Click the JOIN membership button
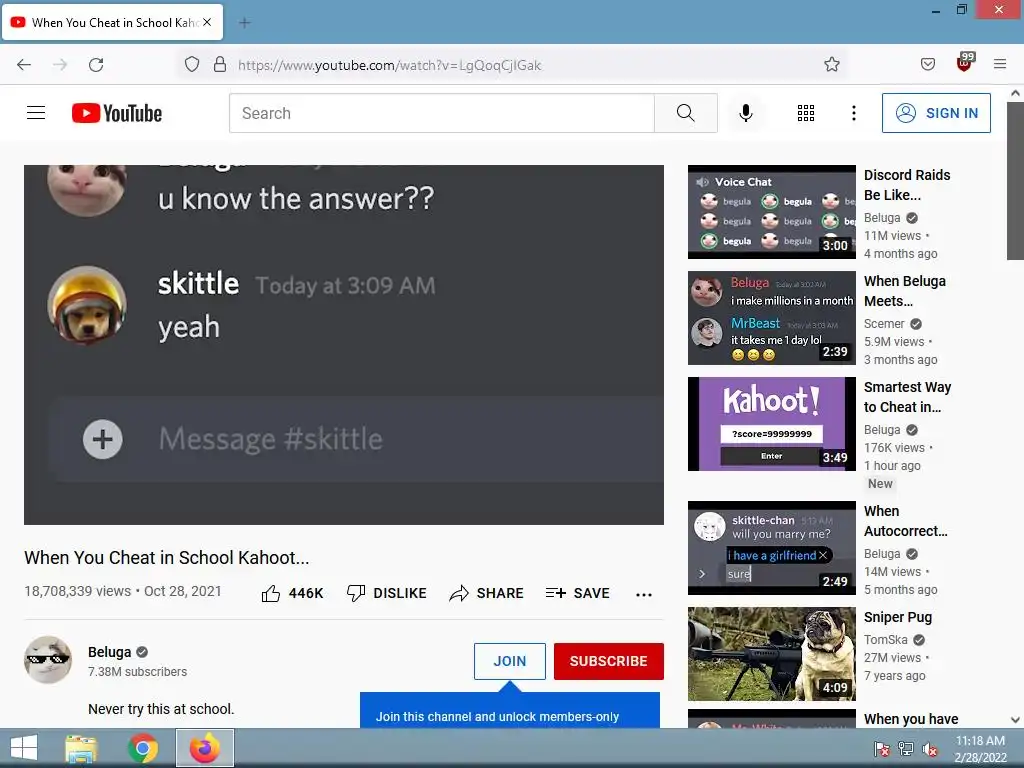The height and width of the screenshot is (768, 1024). (509, 661)
